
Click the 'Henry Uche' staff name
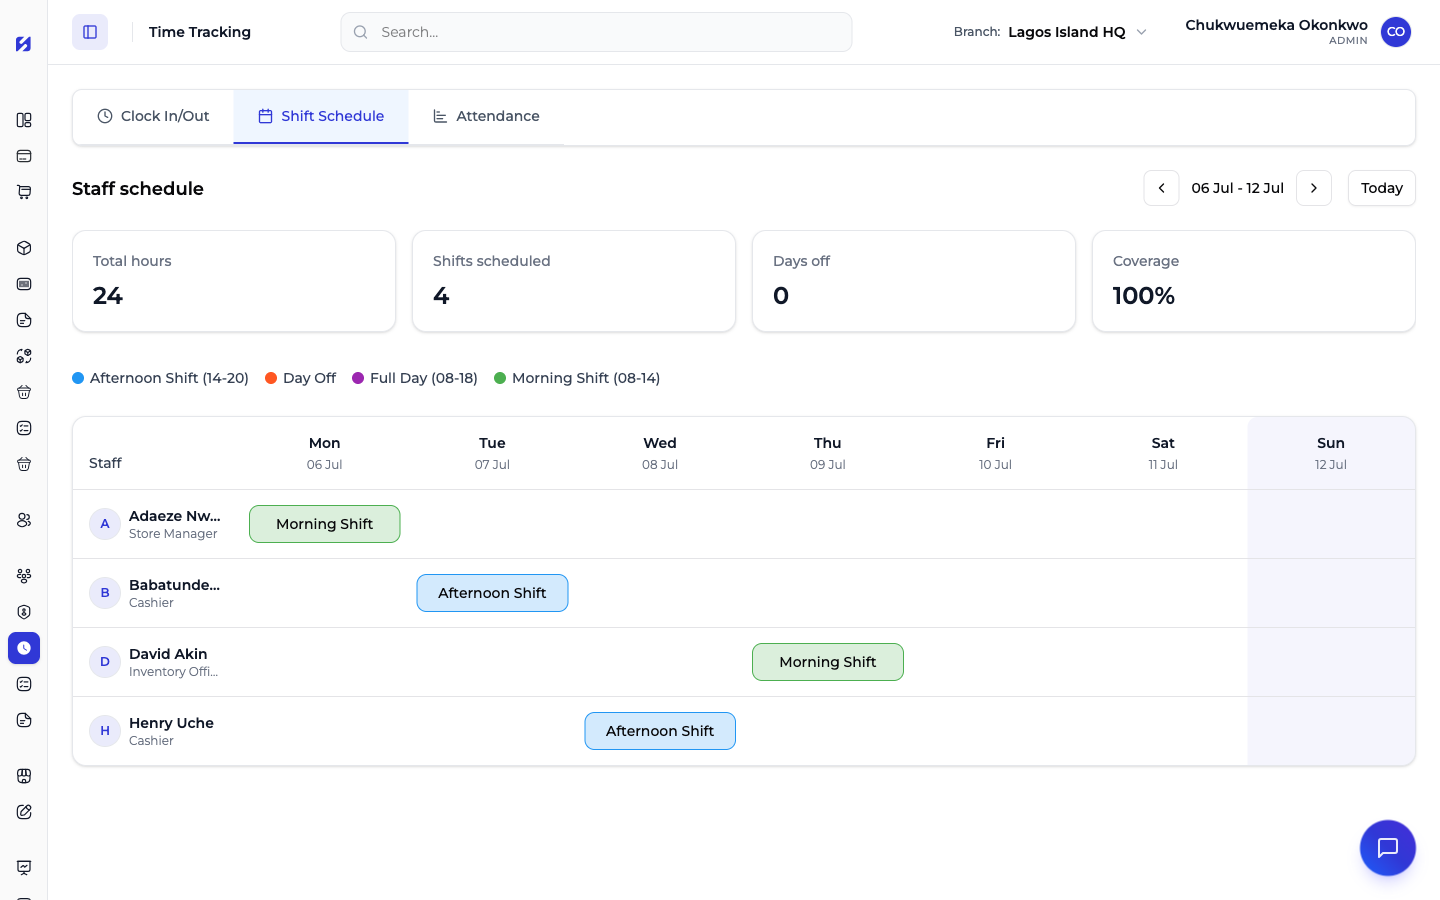click(x=171, y=723)
